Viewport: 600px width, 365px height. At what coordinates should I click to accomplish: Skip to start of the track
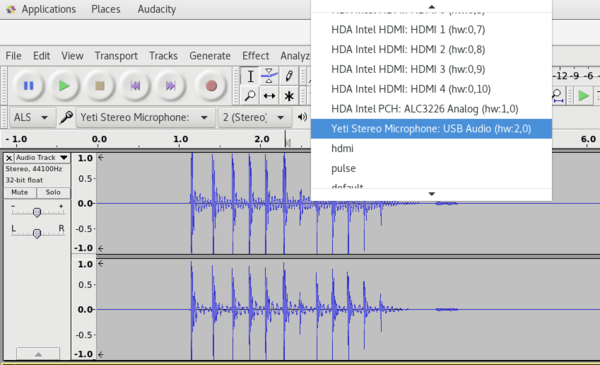pos(135,86)
